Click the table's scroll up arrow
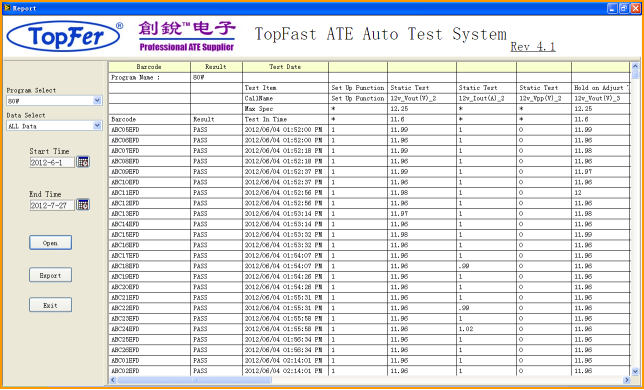 coord(635,66)
